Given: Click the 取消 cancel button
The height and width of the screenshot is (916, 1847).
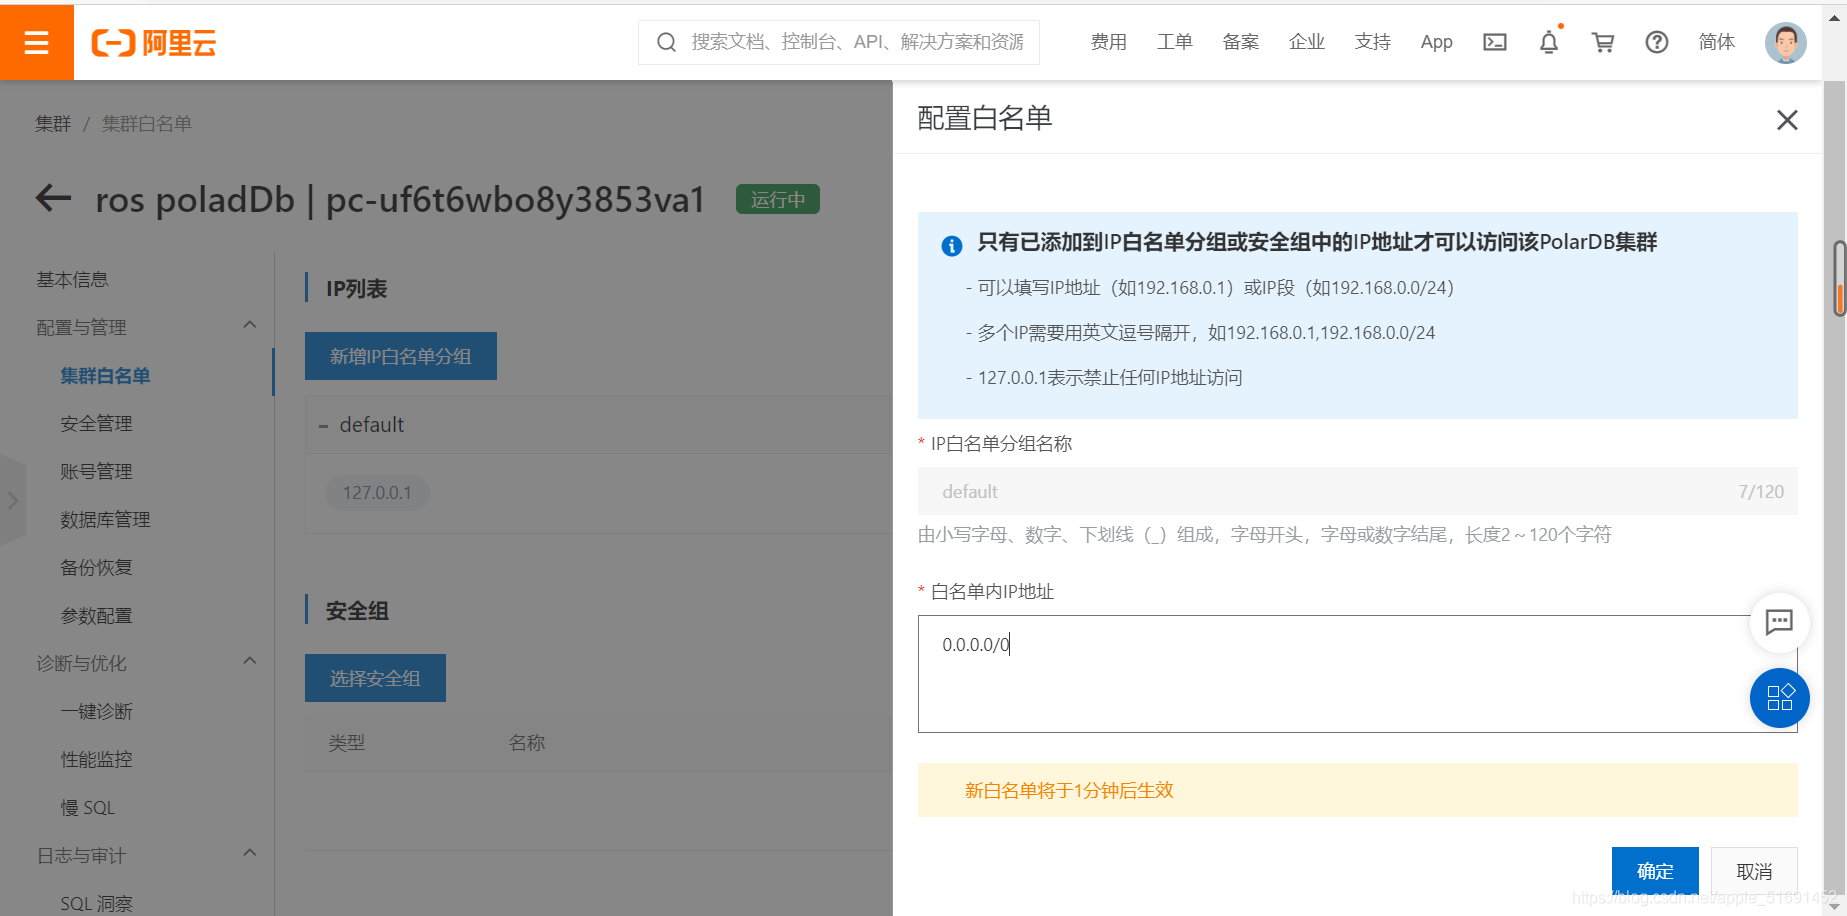Looking at the screenshot, I should tap(1754, 871).
